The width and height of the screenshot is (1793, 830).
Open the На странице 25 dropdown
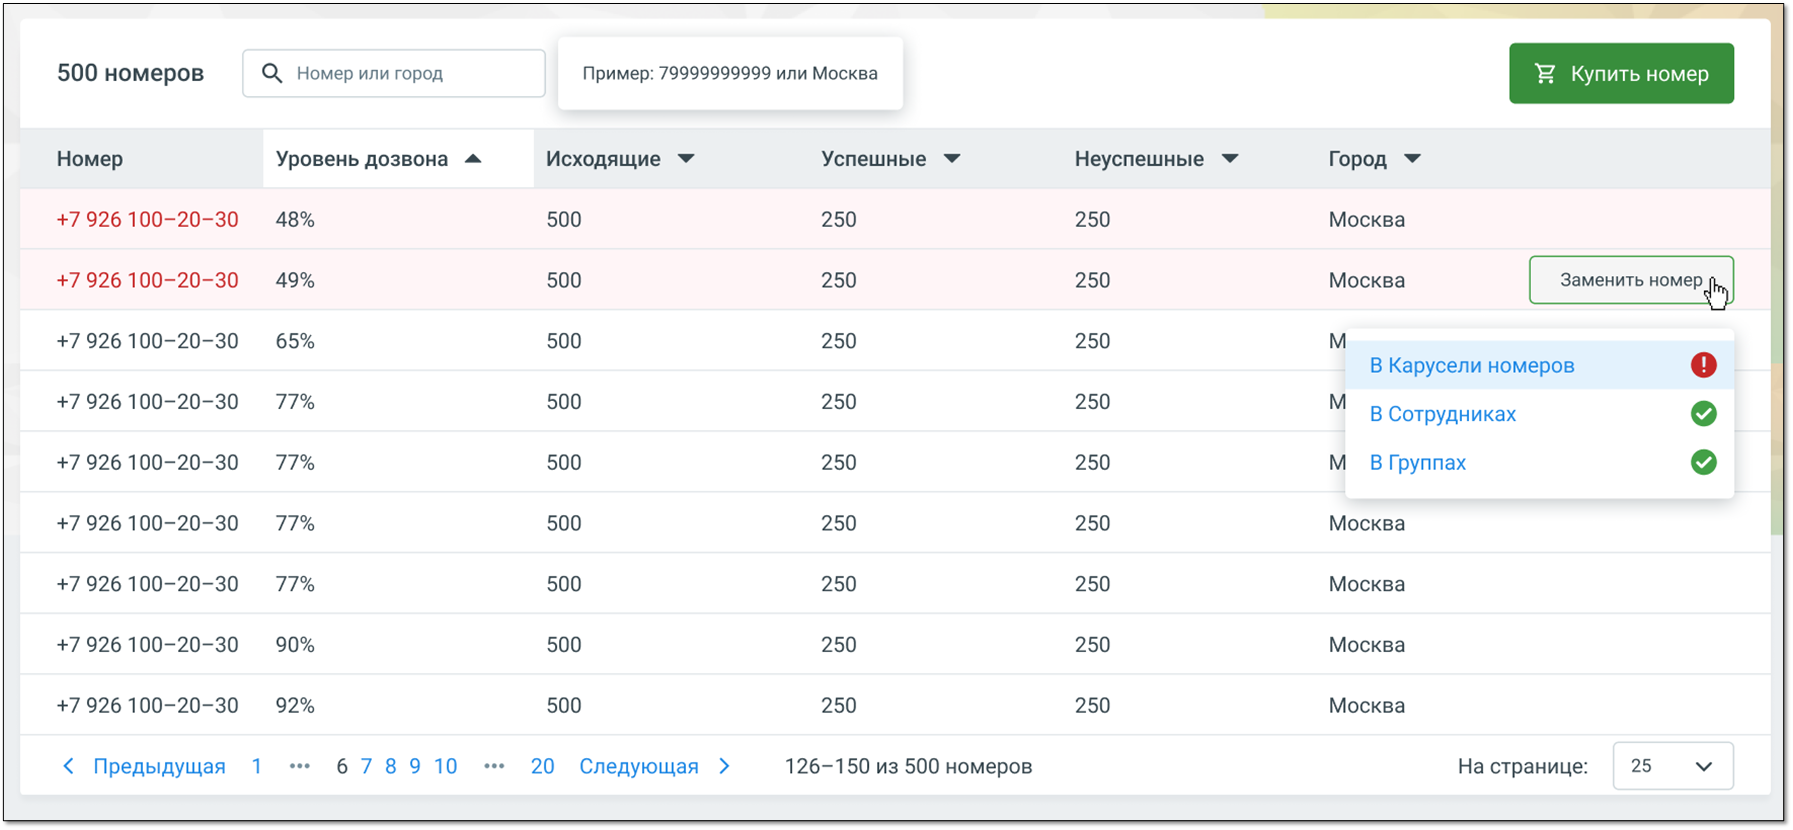(x=1673, y=766)
